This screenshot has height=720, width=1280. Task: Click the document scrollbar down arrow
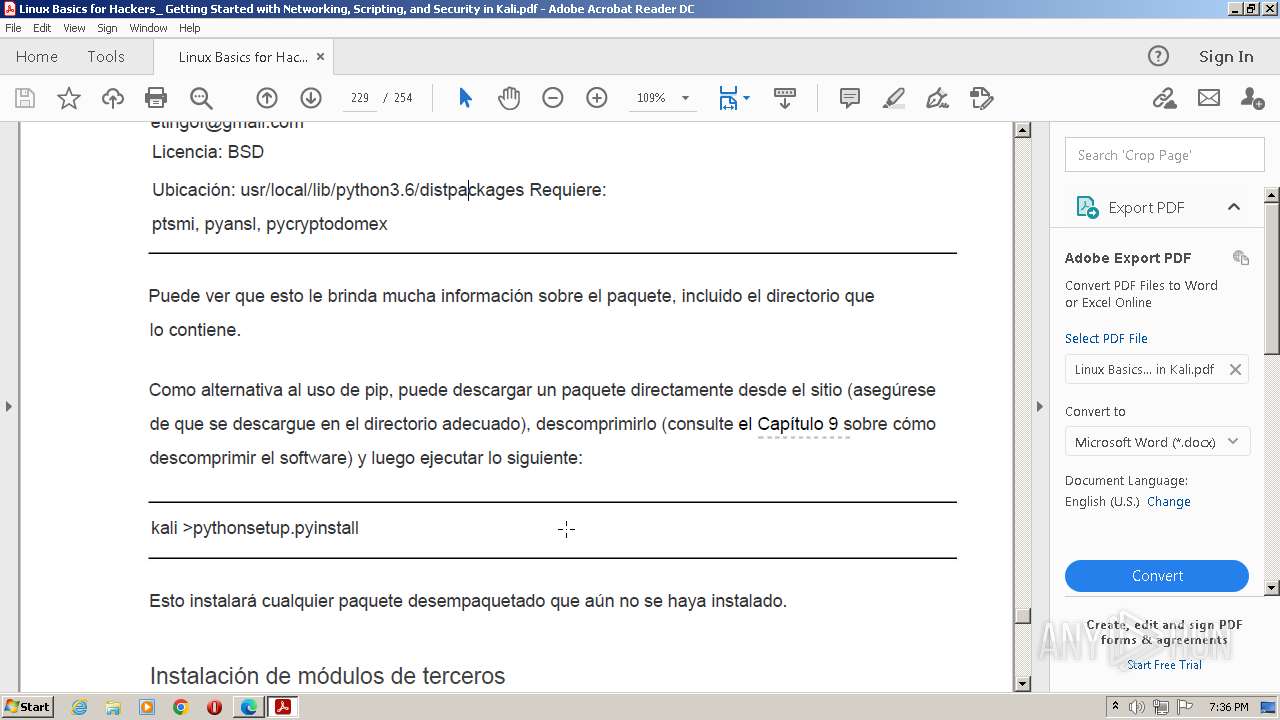coord(1022,684)
